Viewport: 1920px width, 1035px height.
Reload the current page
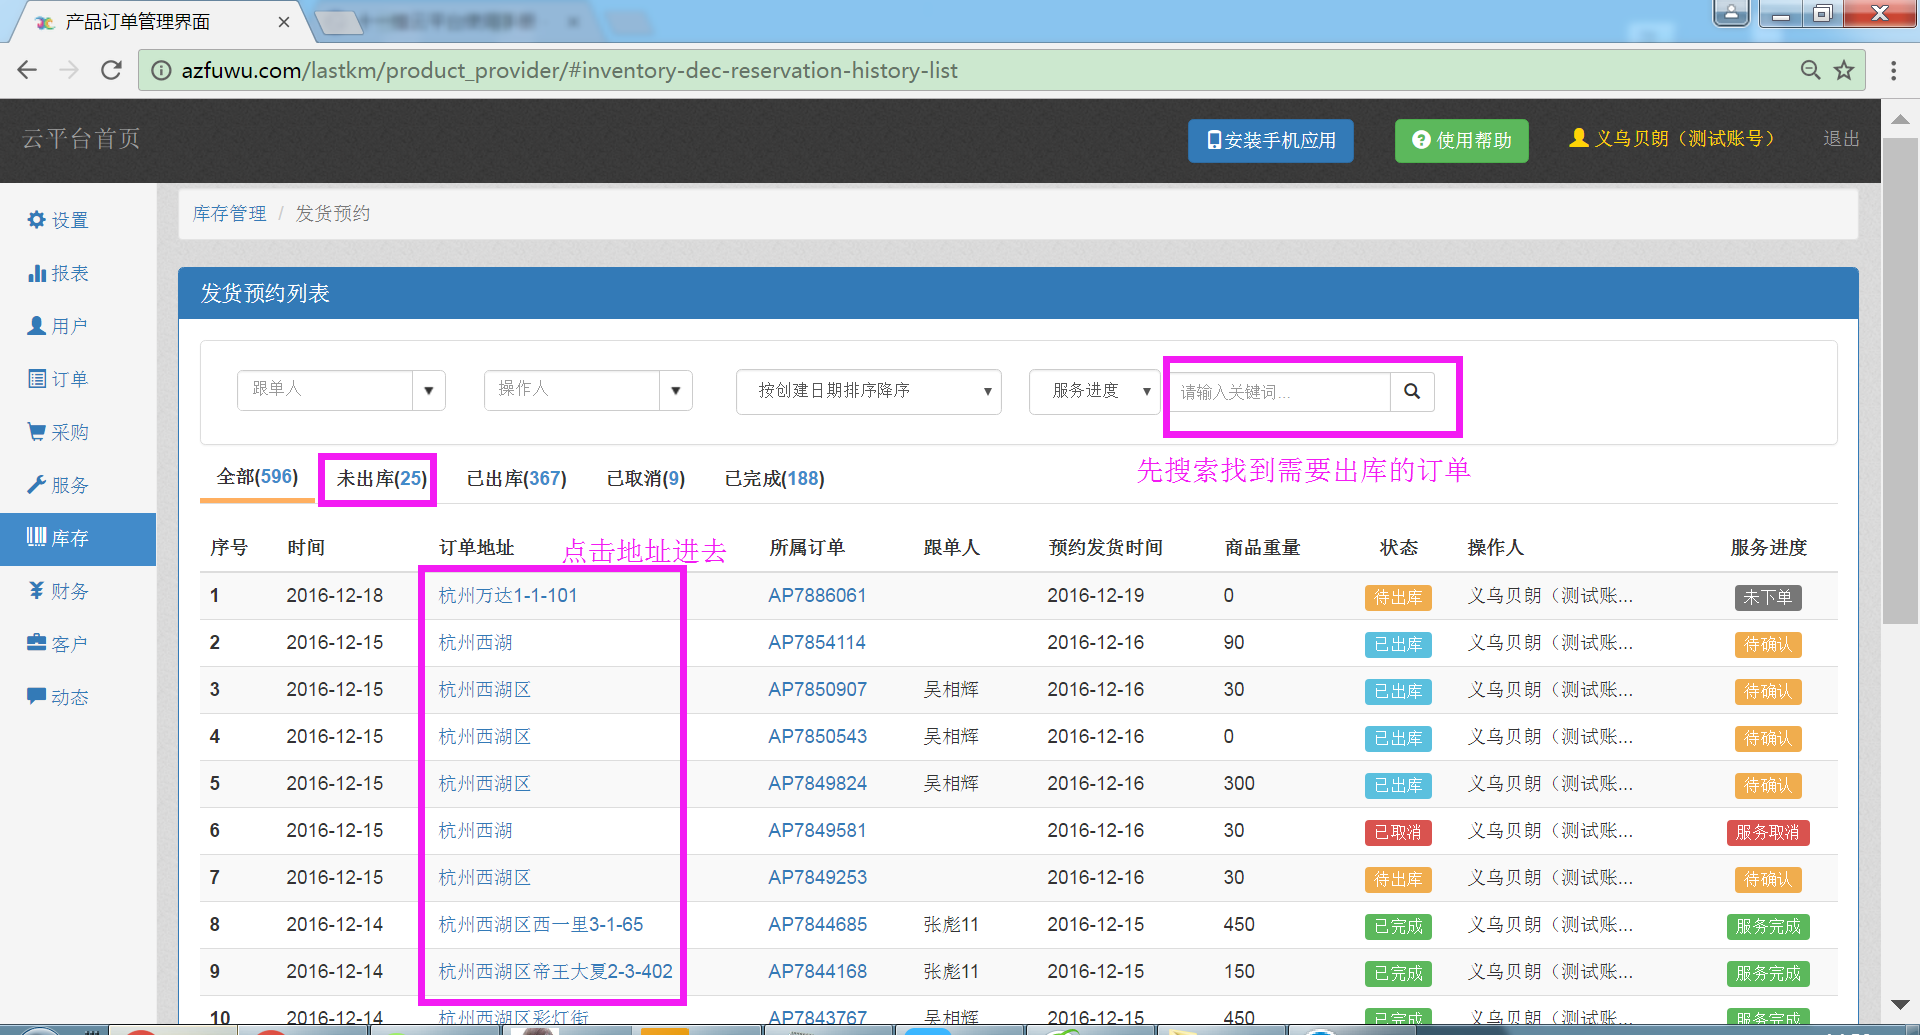(111, 70)
